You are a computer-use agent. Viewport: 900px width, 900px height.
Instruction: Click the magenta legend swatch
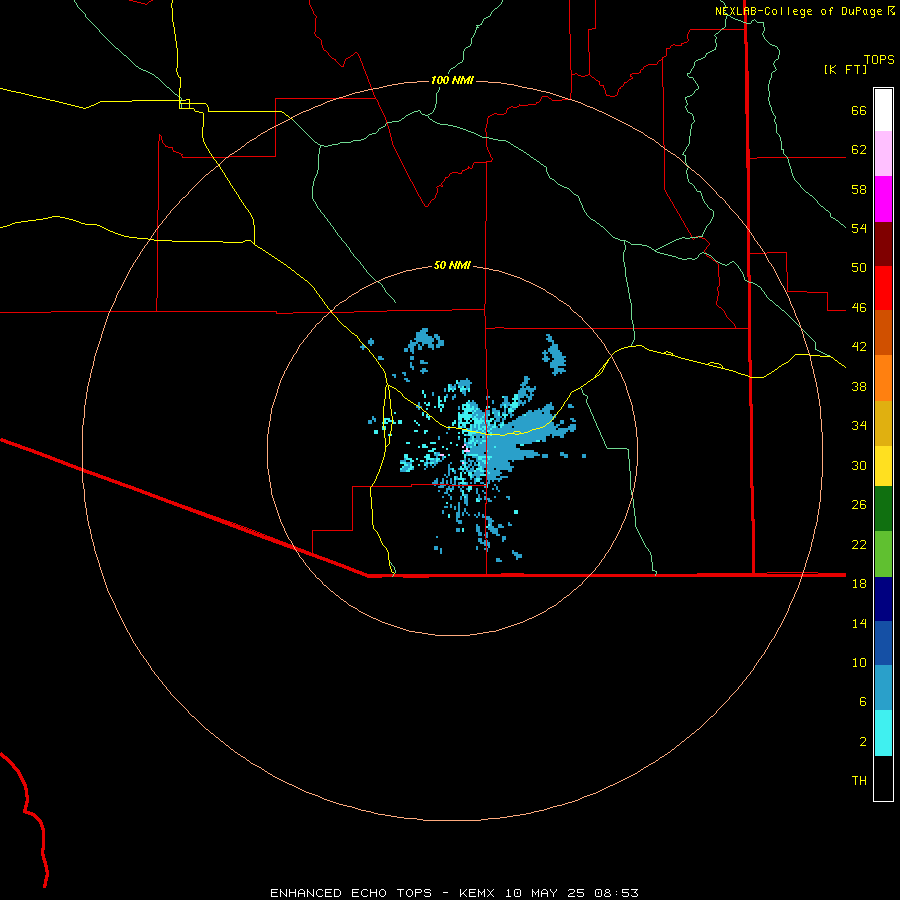pos(883,199)
